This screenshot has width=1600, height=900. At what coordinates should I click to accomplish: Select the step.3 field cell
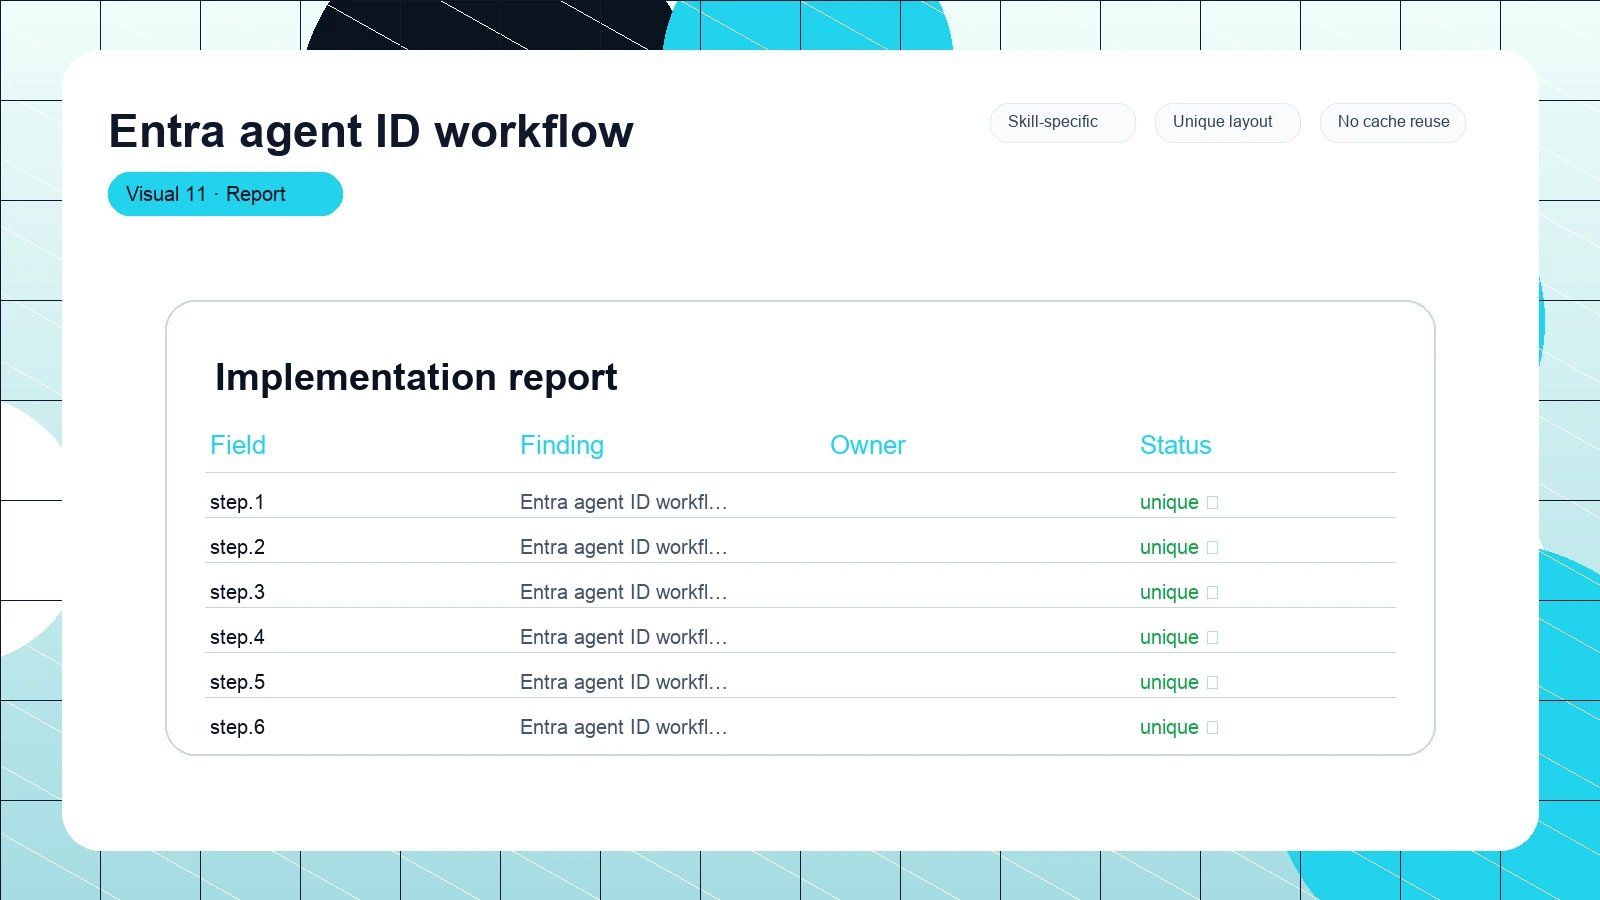(x=237, y=592)
